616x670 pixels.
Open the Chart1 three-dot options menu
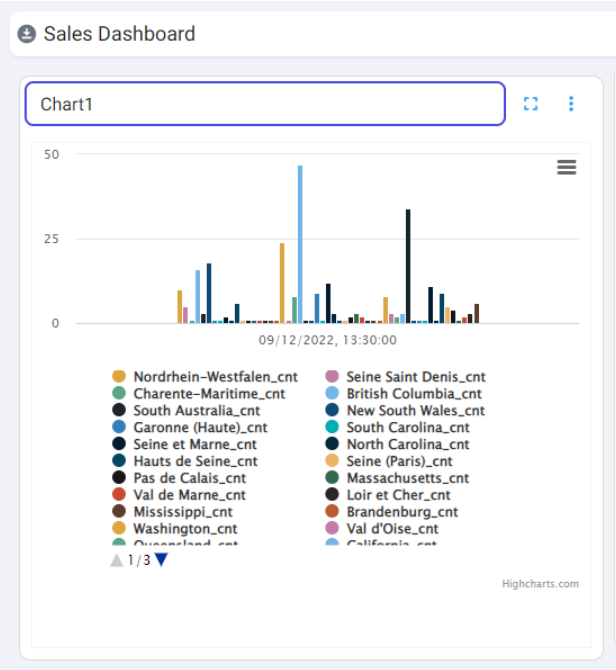[571, 104]
